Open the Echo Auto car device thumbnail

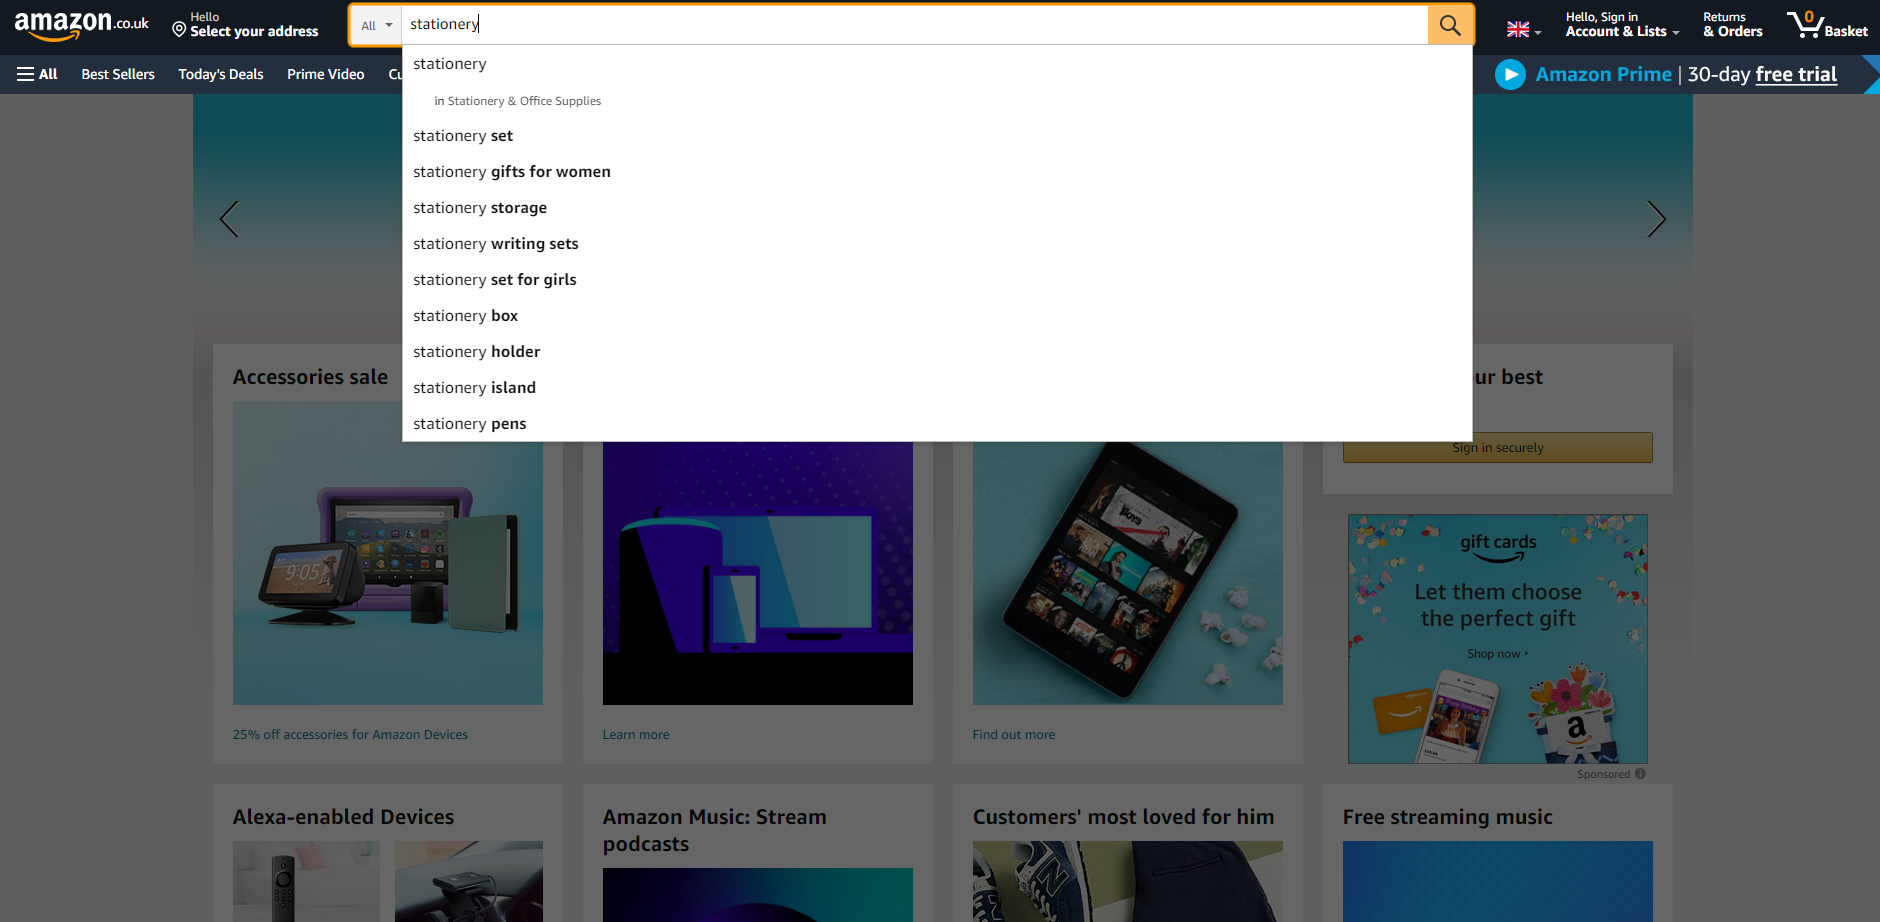[469, 881]
